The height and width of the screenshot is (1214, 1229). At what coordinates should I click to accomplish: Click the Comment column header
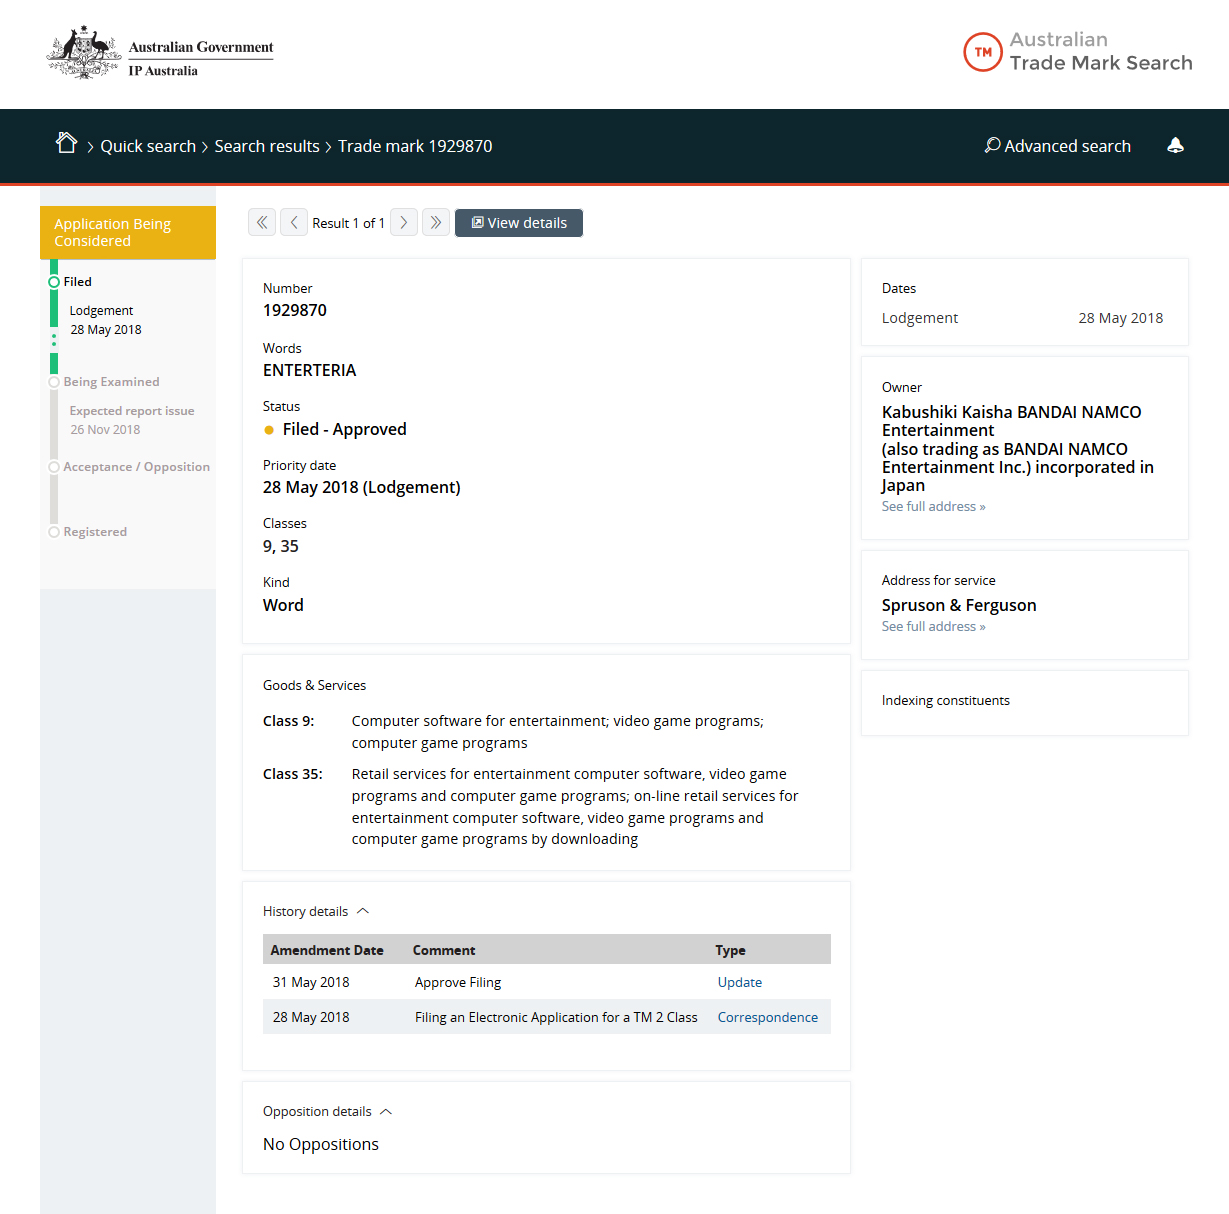click(x=444, y=951)
